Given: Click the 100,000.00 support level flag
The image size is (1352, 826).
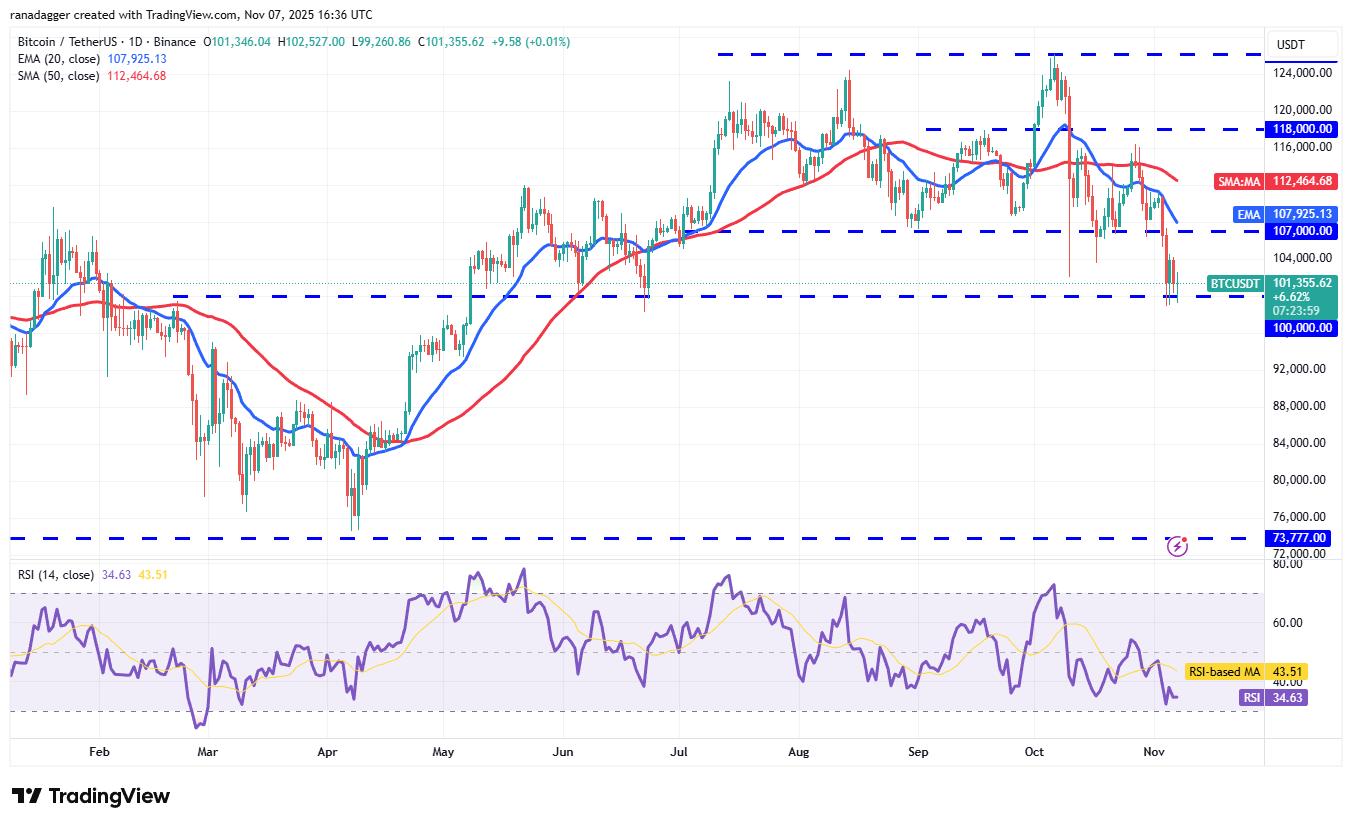Looking at the screenshot, I should (x=1300, y=328).
